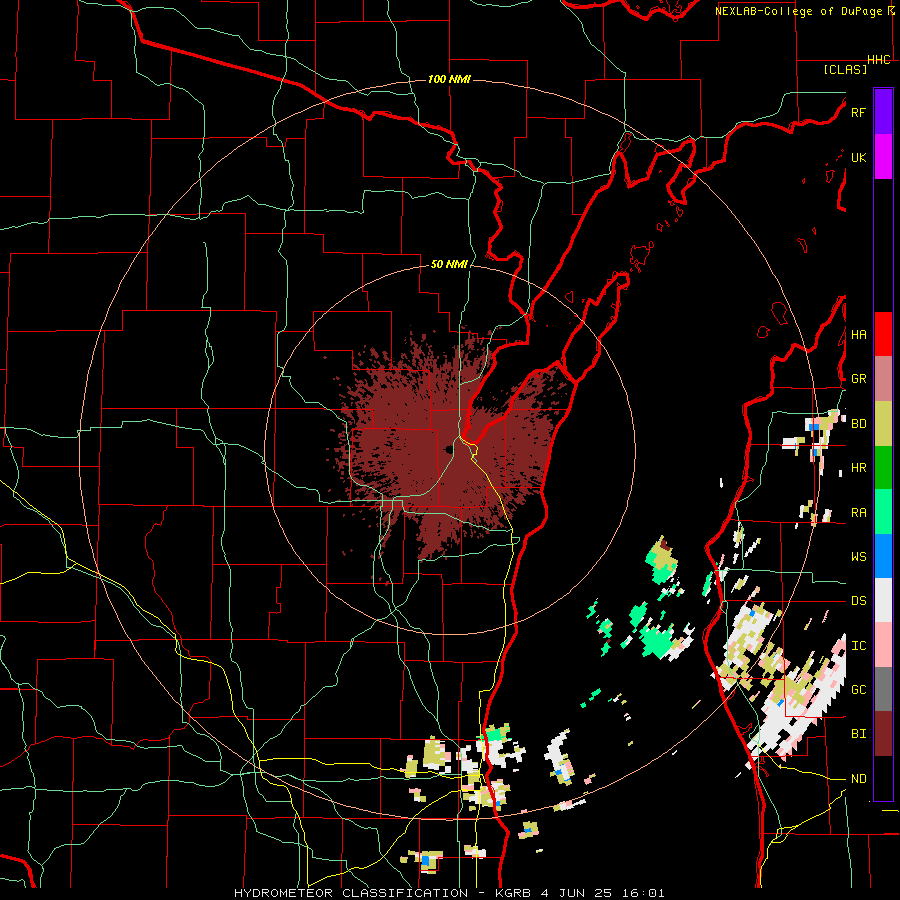Click the [CLAS] unit label
Image resolution: width=900 pixels, height=900 pixels.
(845, 69)
